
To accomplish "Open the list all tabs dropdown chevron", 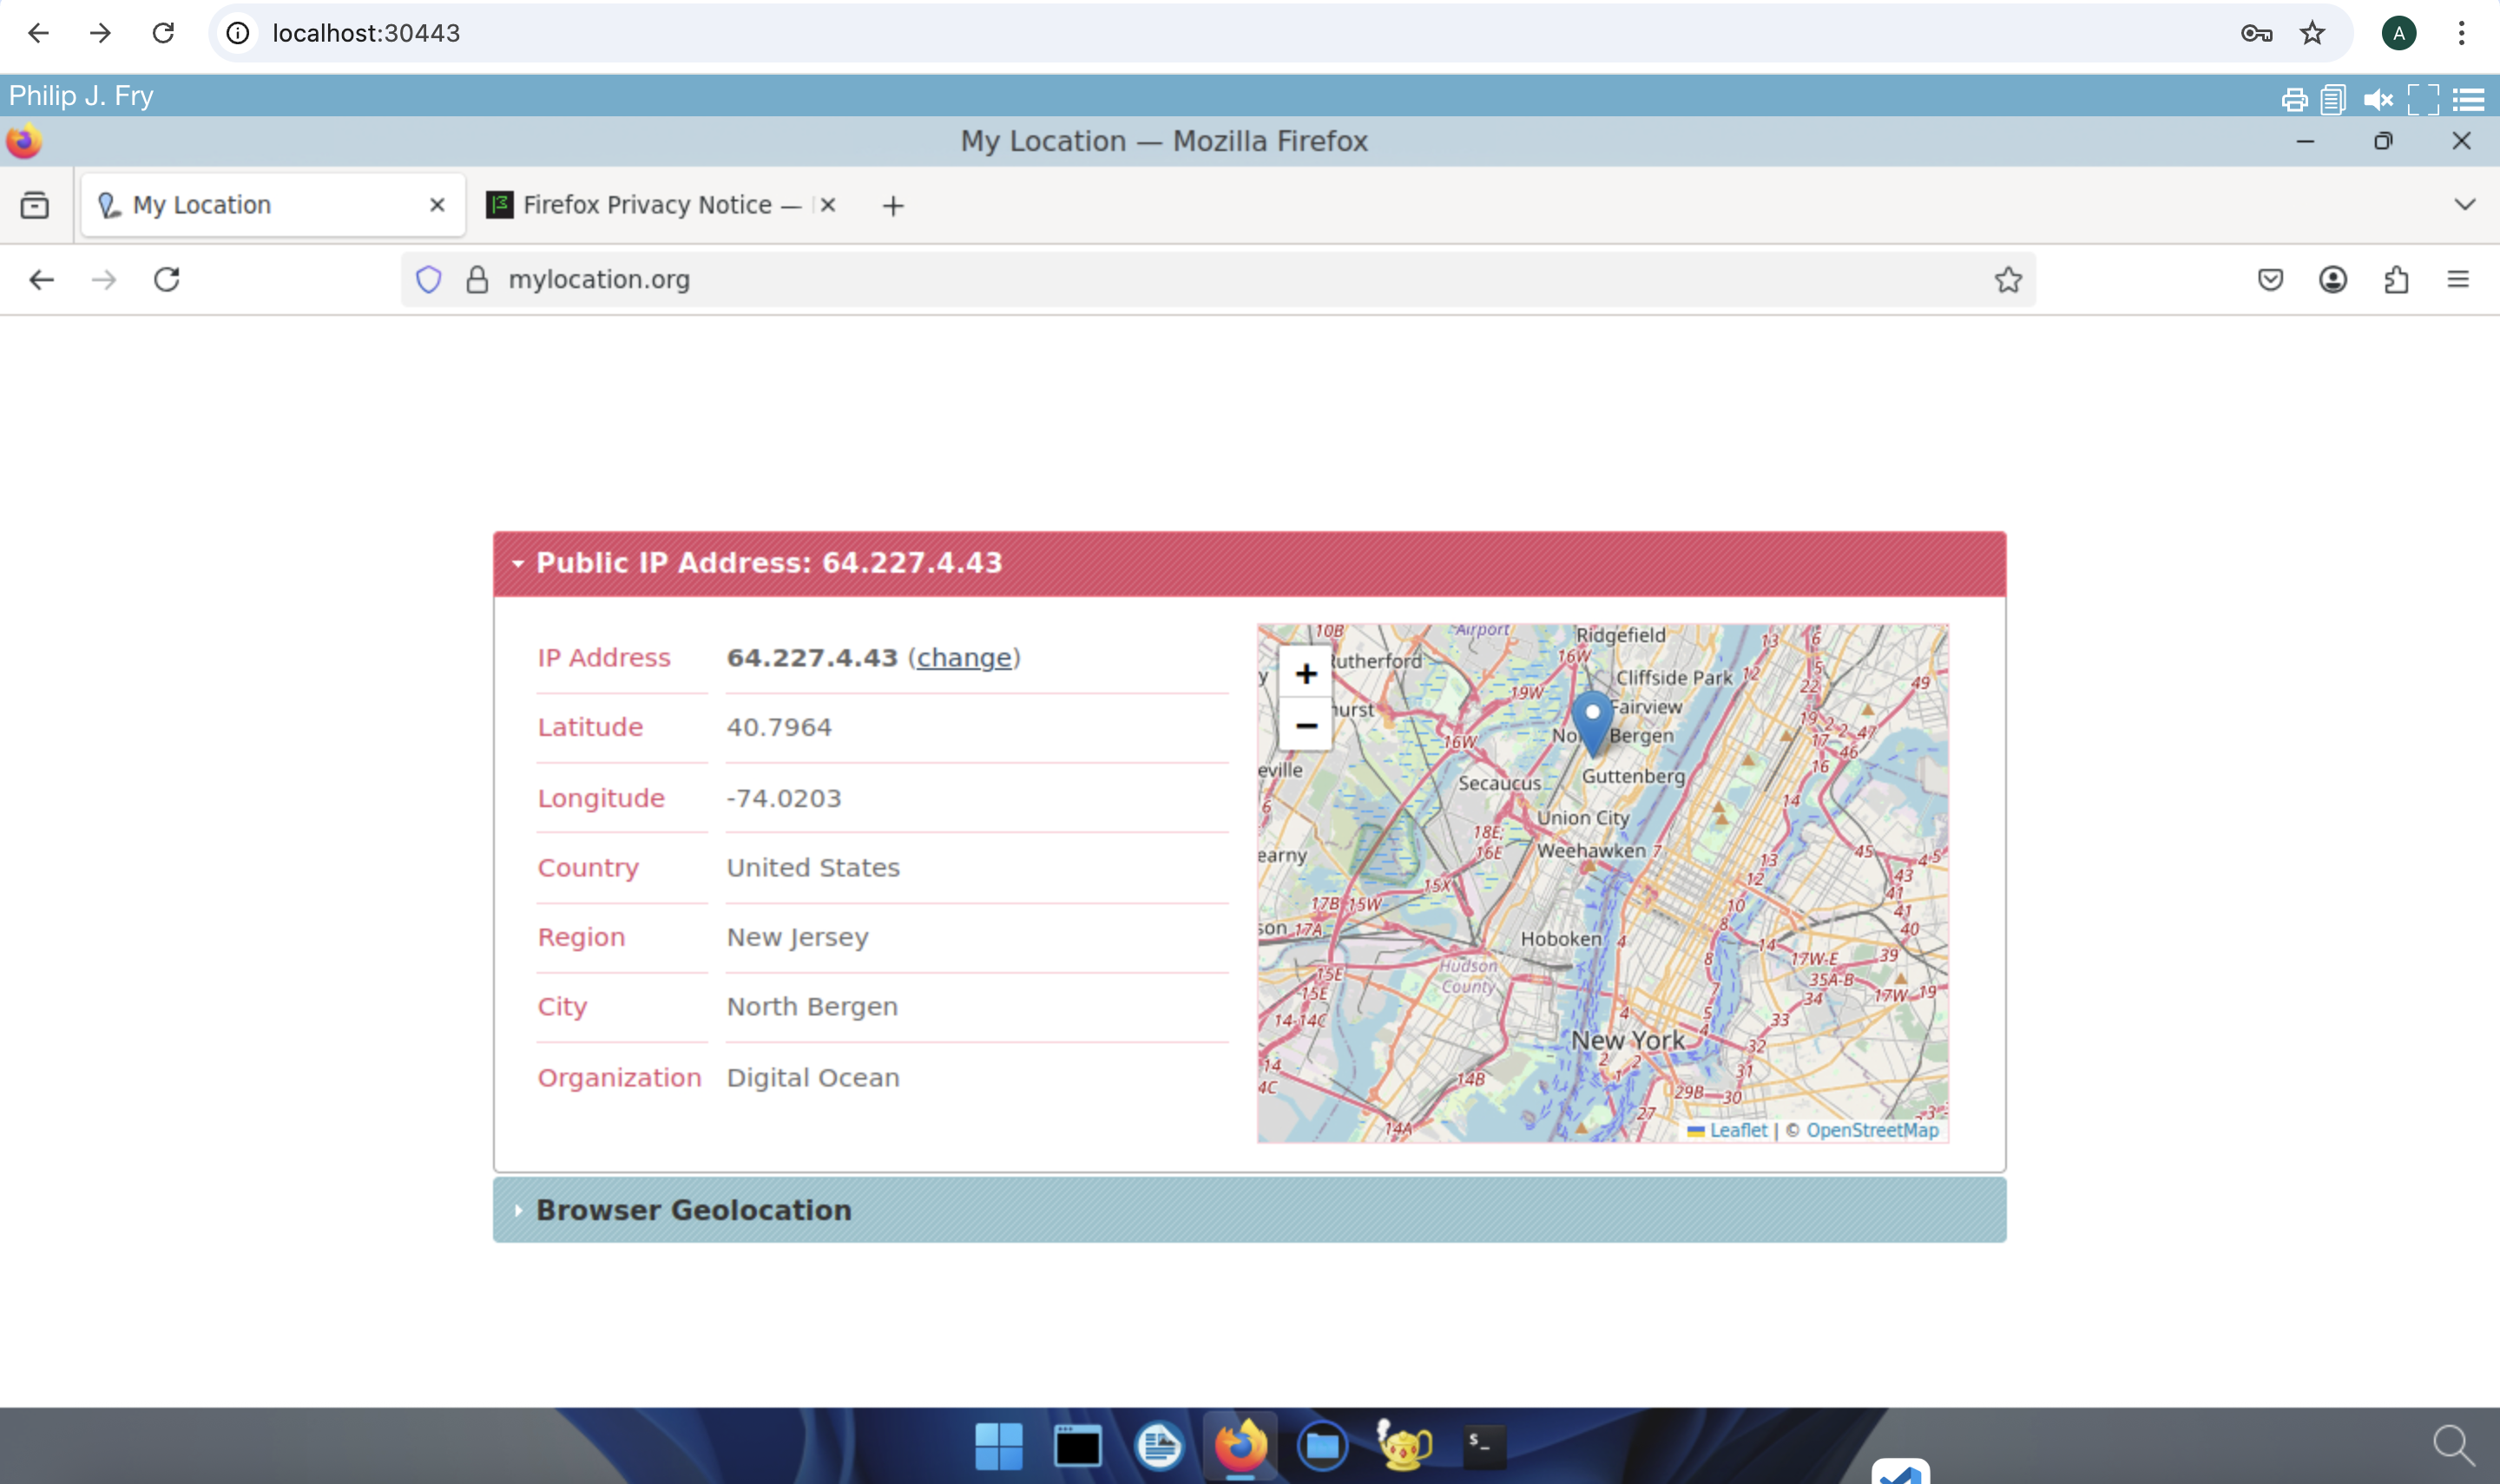I will pos(2464,205).
